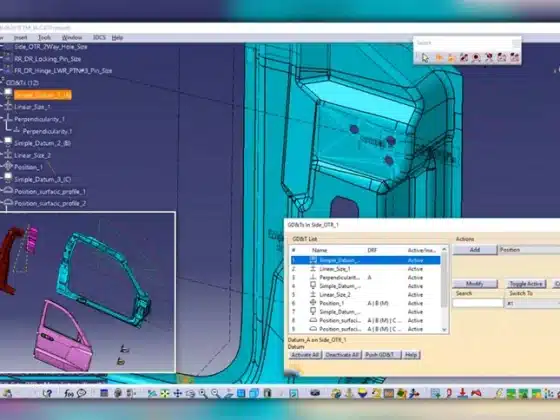Select Position_1 in the spec tree
The height and width of the screenshot is (420, 560).
(x=28, y=167)
